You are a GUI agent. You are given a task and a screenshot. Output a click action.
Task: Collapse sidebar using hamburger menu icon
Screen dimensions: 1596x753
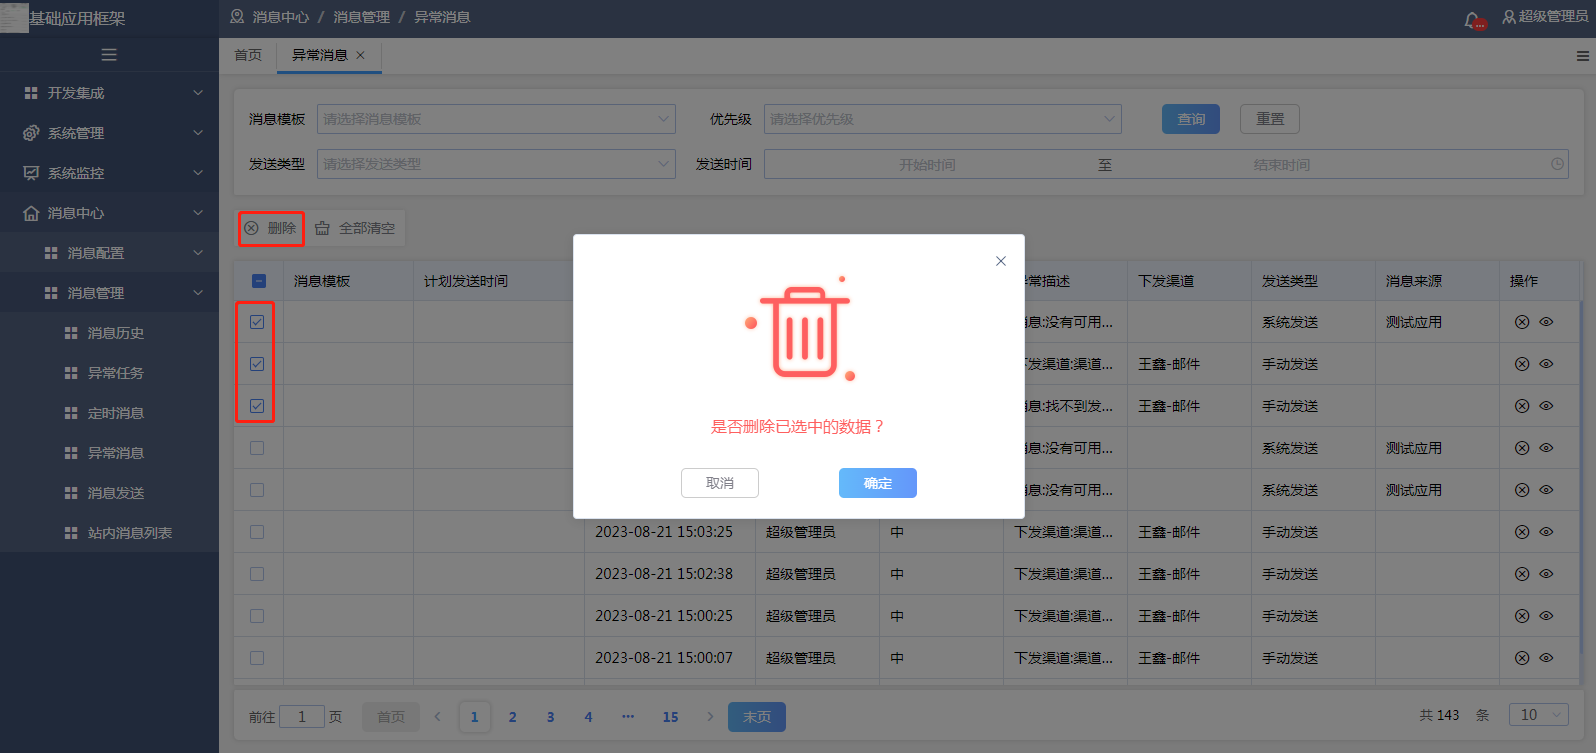[x=109, y=55]
